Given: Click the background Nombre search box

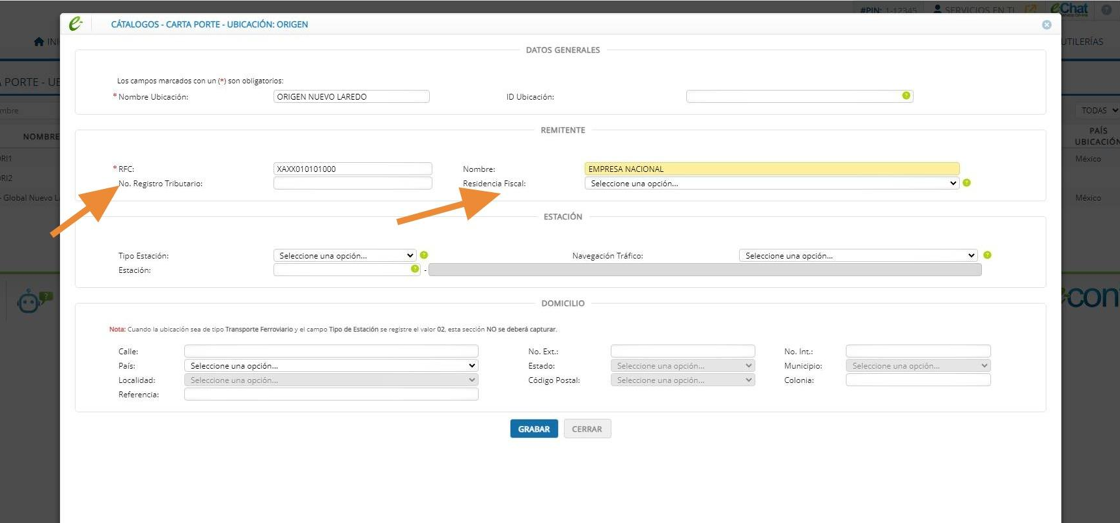Looking at the screenshot, I should (30, 111).
